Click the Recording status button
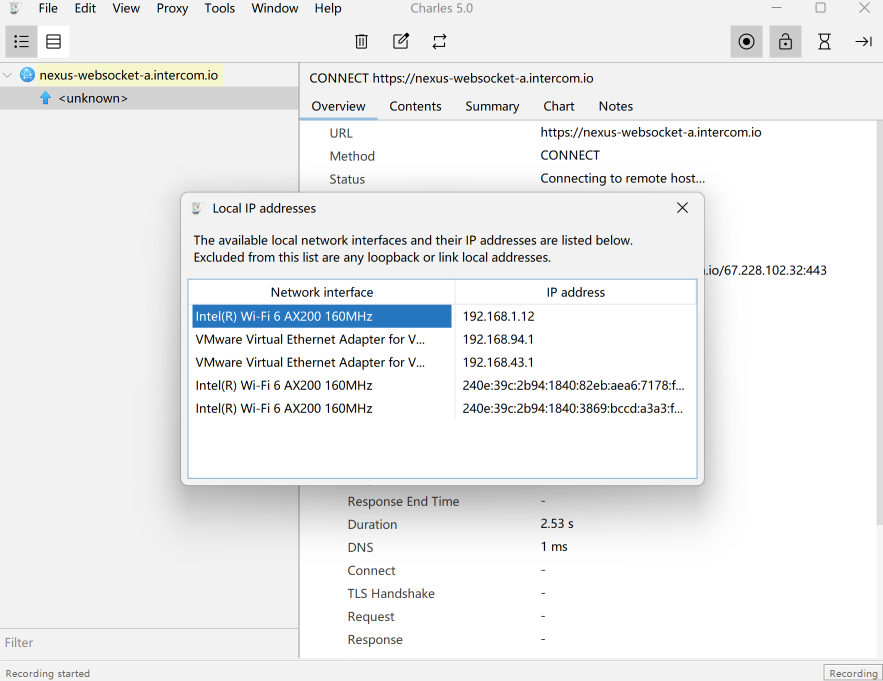The image size is (883, 681). 852,673
